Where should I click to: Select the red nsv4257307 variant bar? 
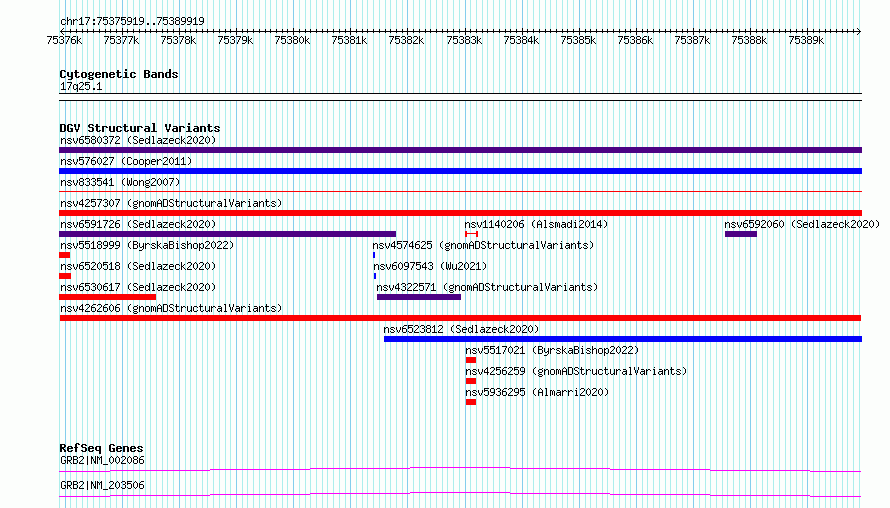point(460,213)
